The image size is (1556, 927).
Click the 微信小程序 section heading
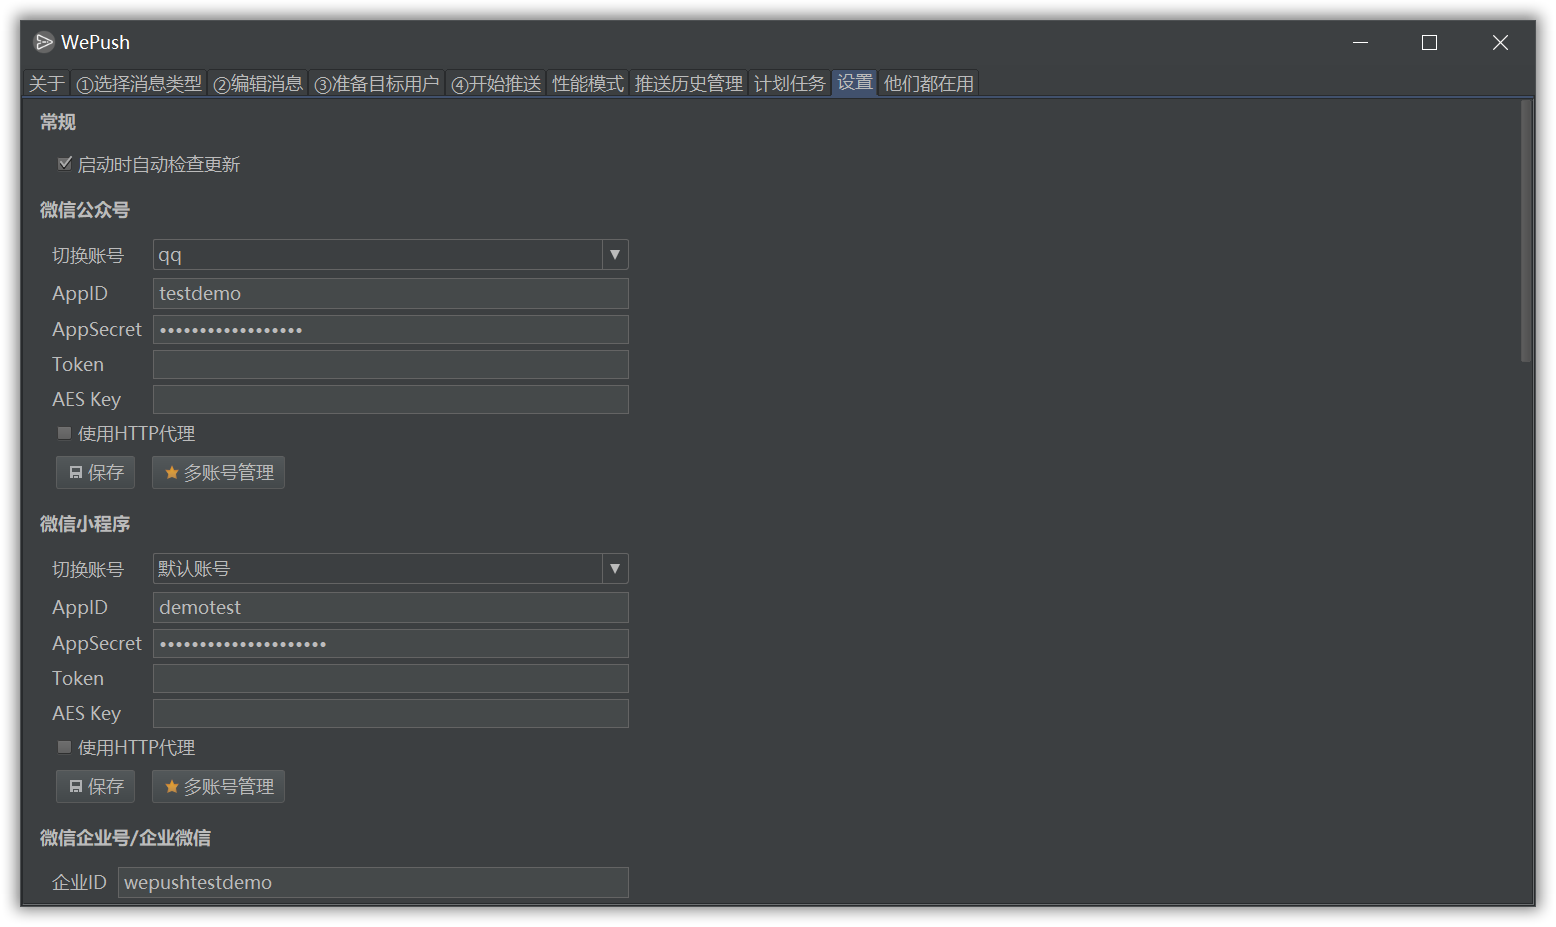pyautogui.click(x=85, y=524)
